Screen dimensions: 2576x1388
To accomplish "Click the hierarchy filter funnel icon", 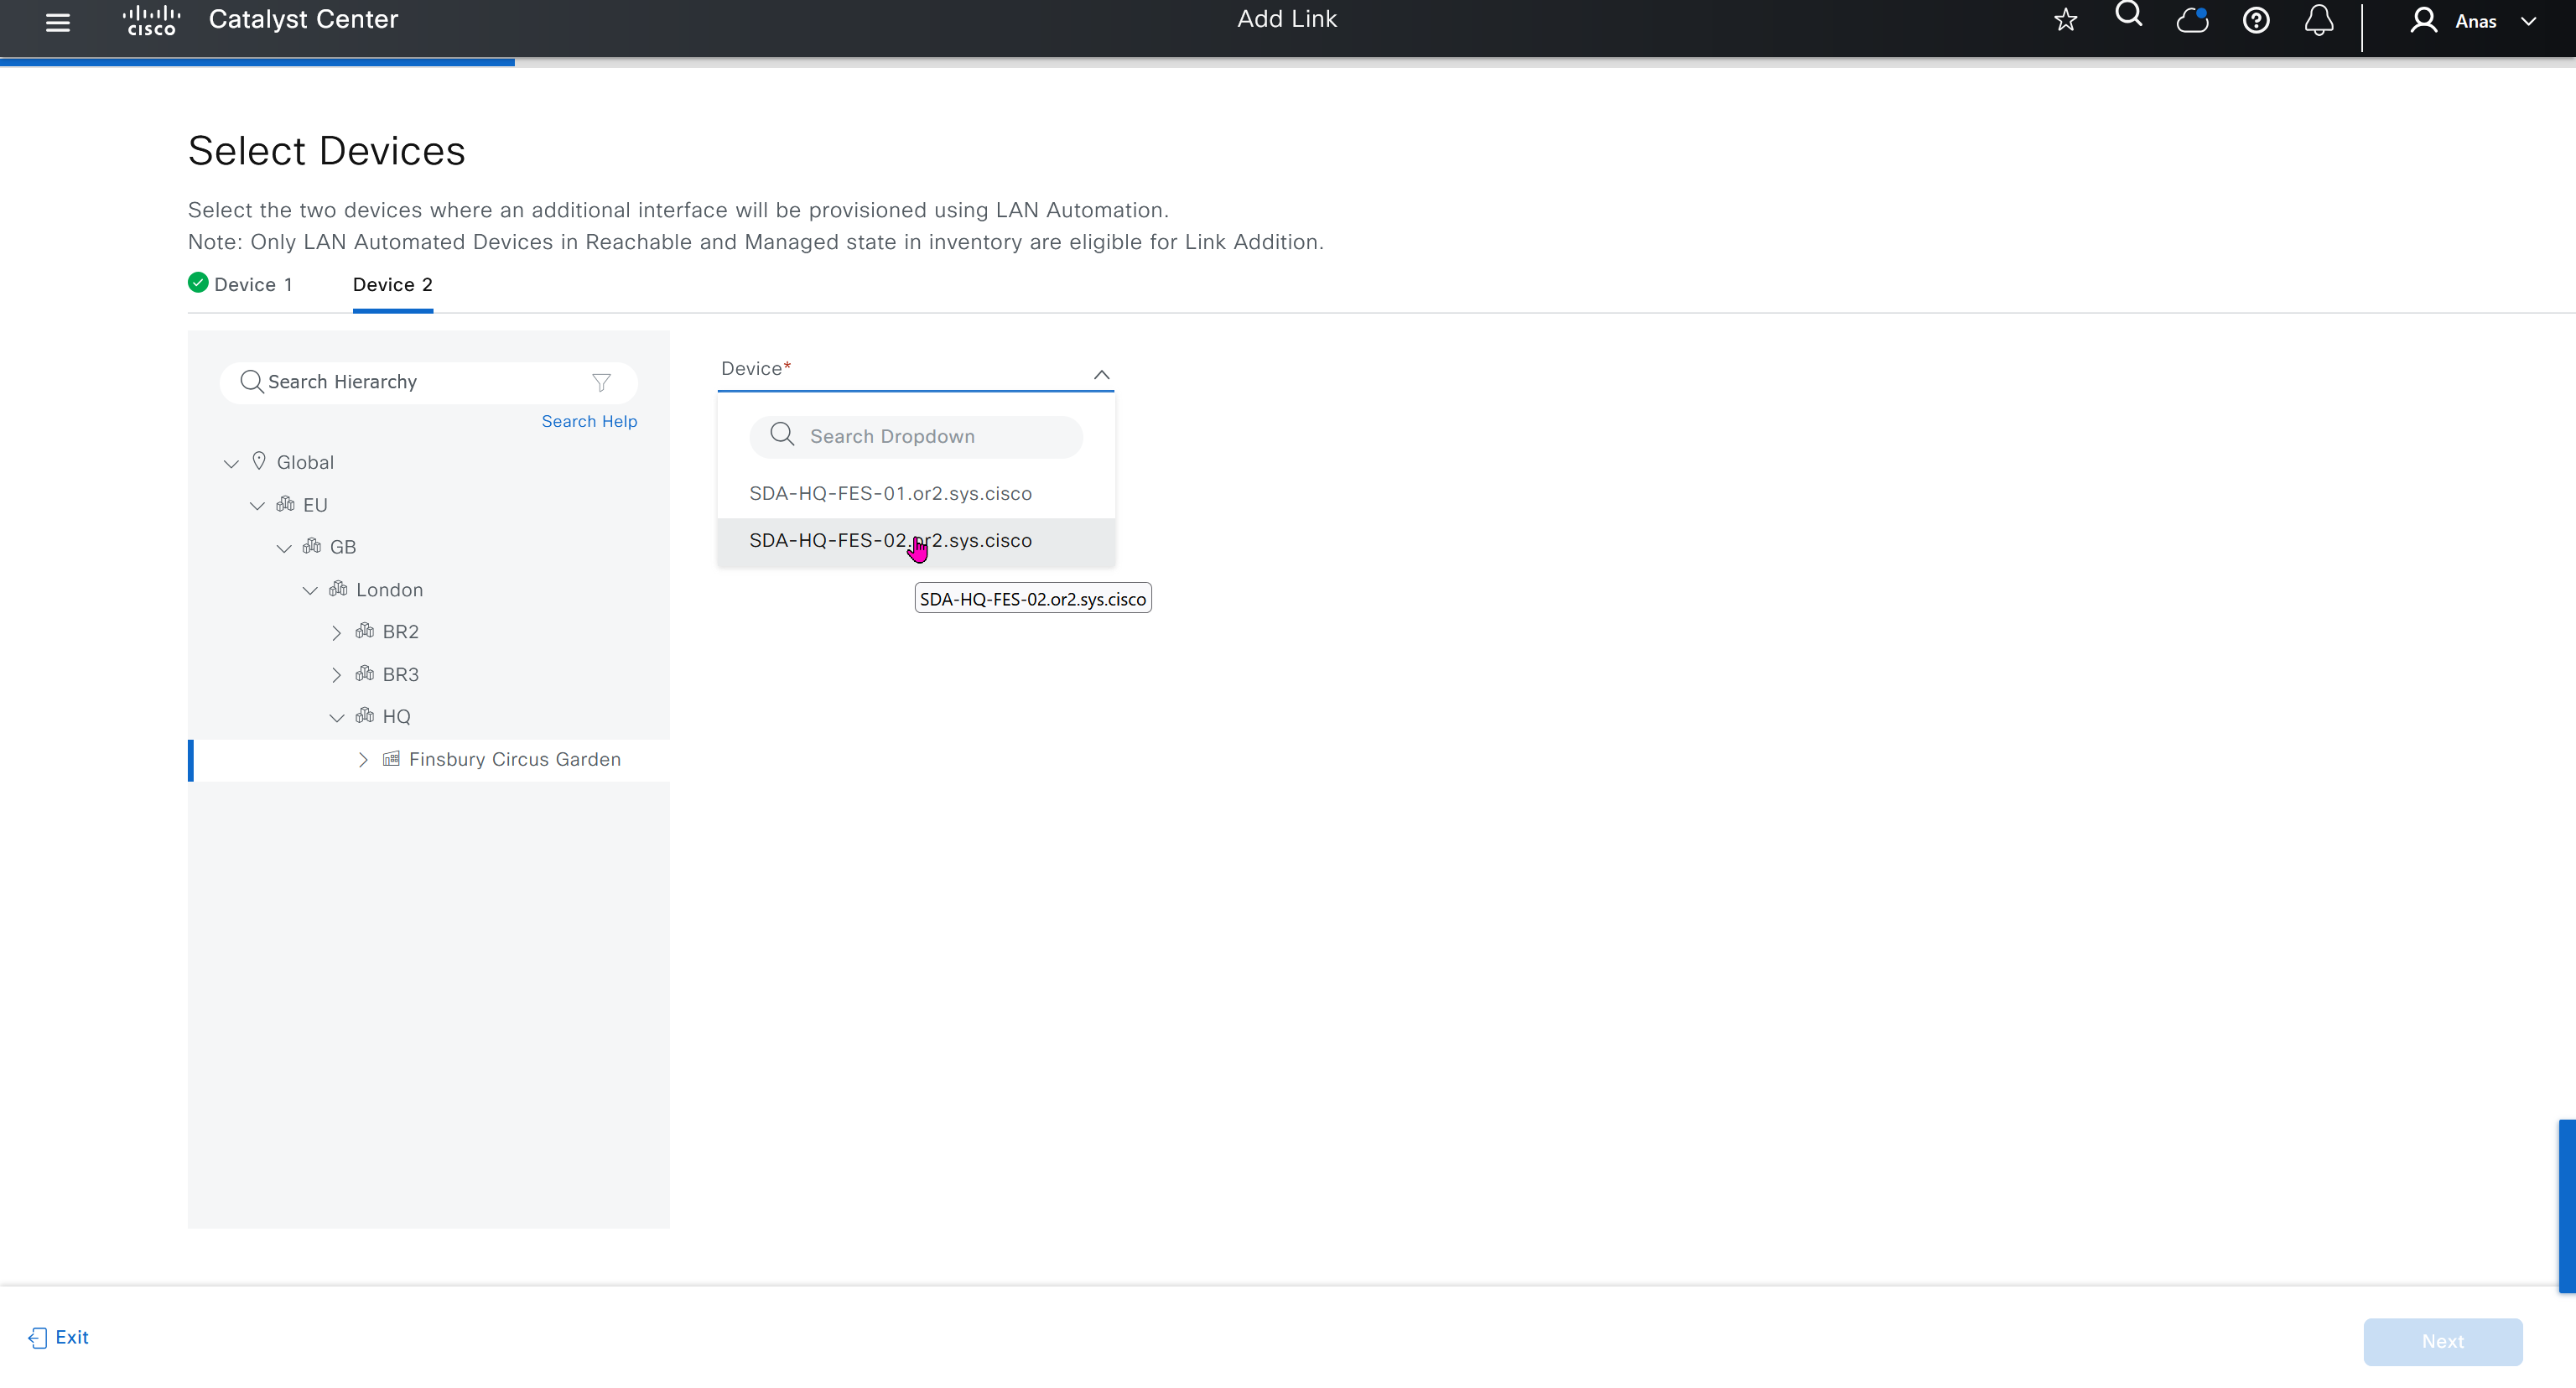I will pos(601,382).
